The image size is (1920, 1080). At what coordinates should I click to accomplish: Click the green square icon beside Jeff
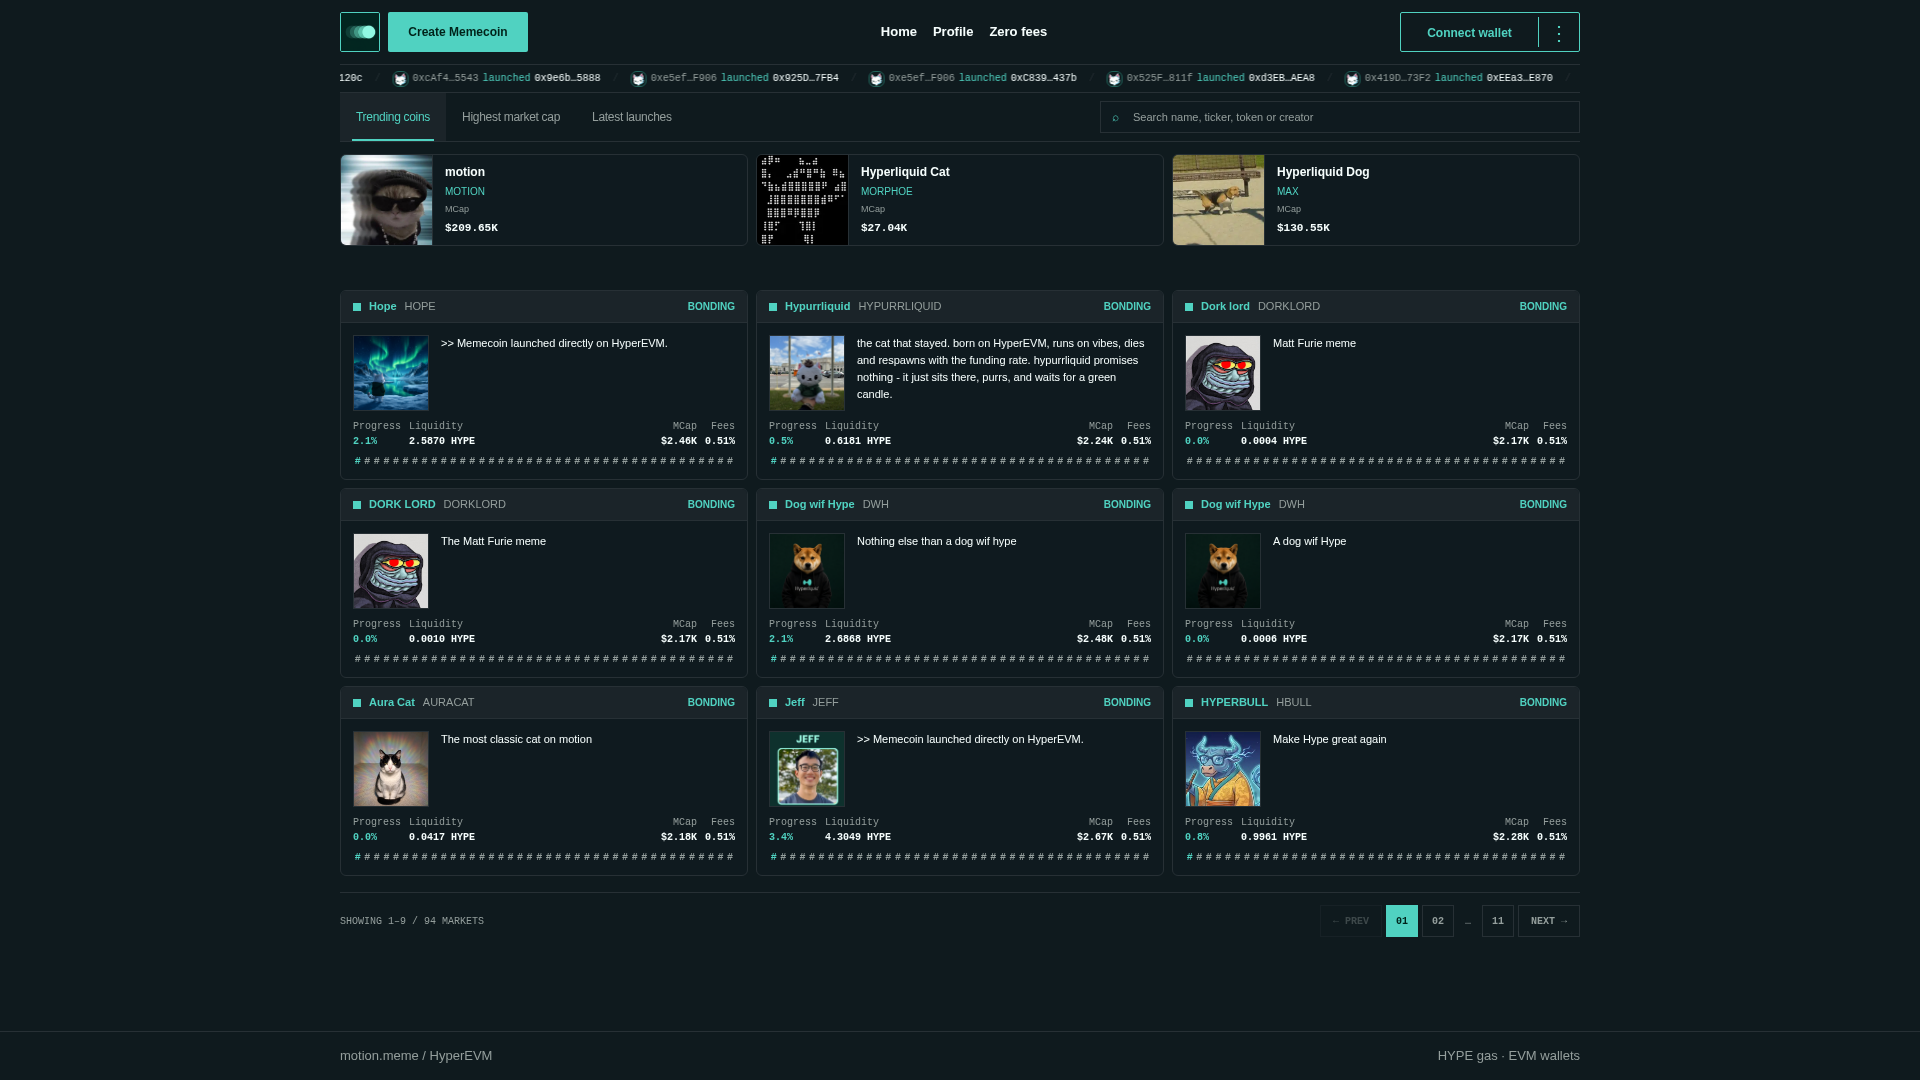pos(773,703)
